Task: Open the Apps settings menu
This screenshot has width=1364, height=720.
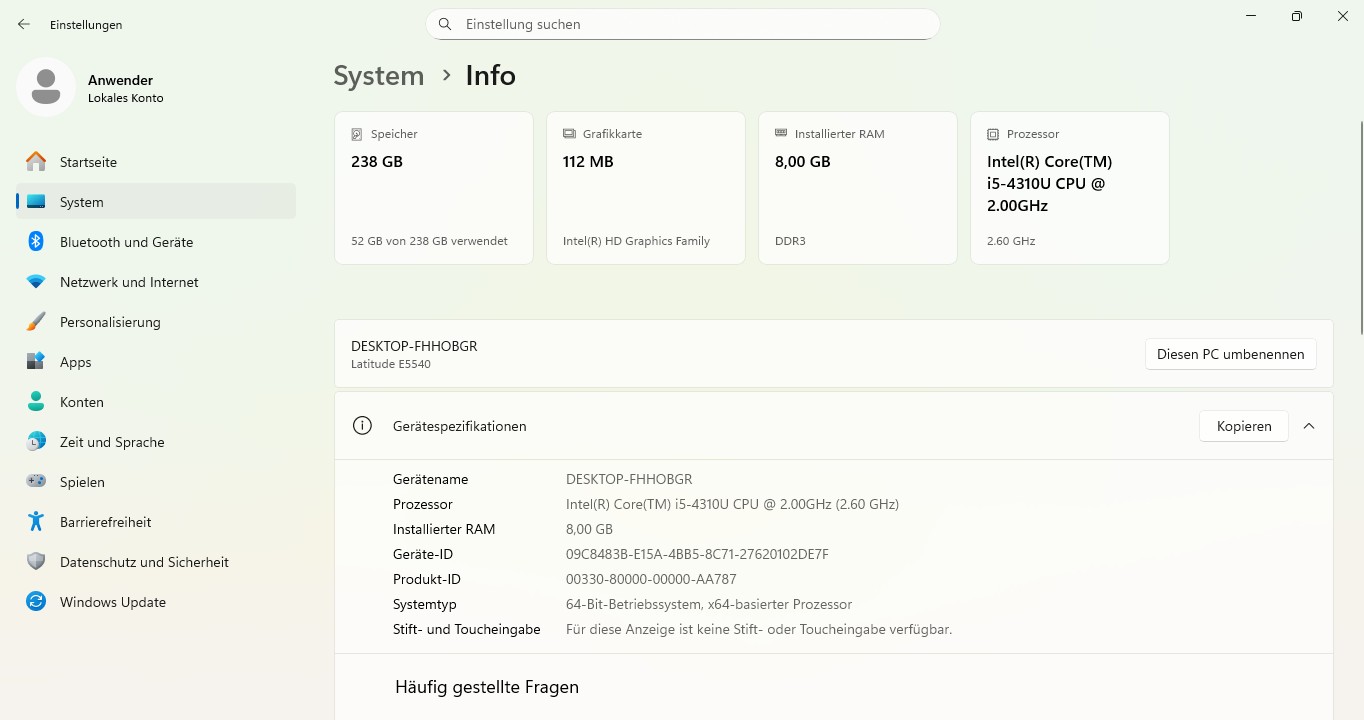Action: pos(75,362)
